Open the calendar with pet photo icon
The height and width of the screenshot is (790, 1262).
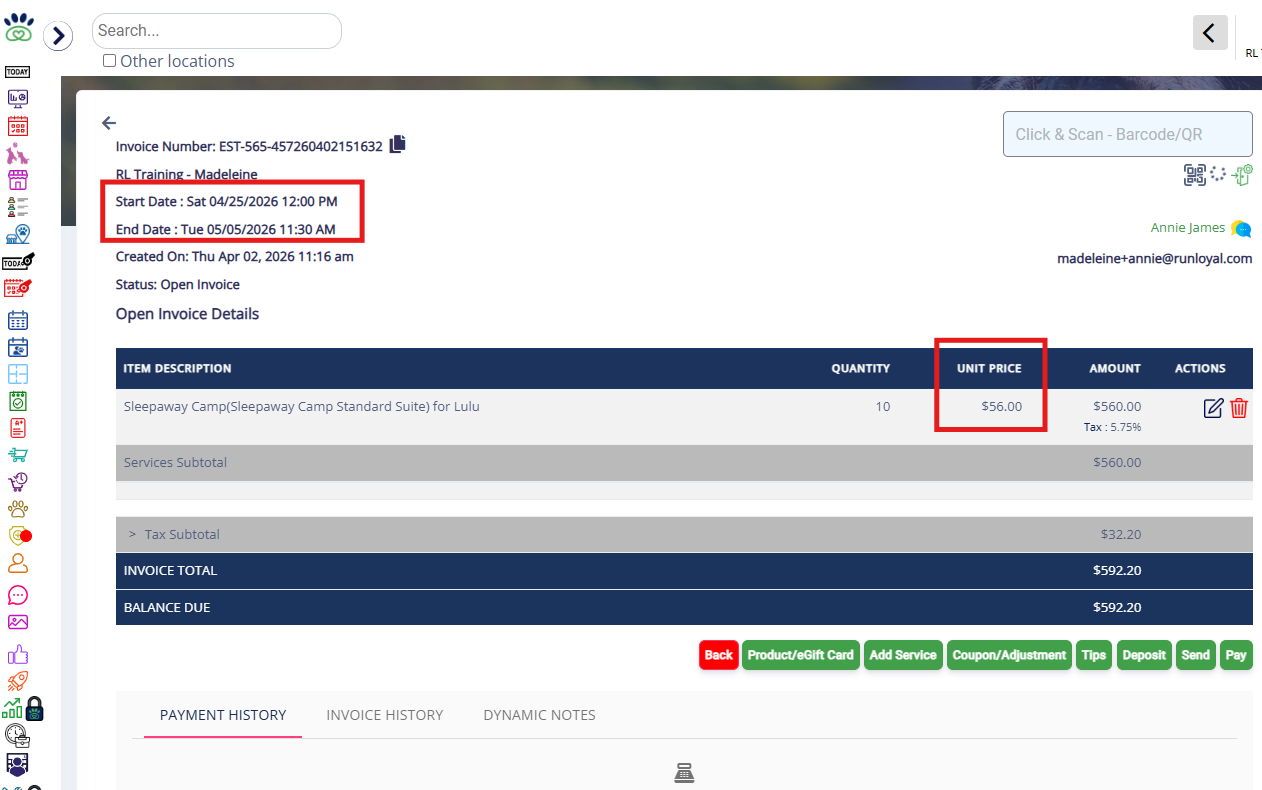[x=18, y=347]
